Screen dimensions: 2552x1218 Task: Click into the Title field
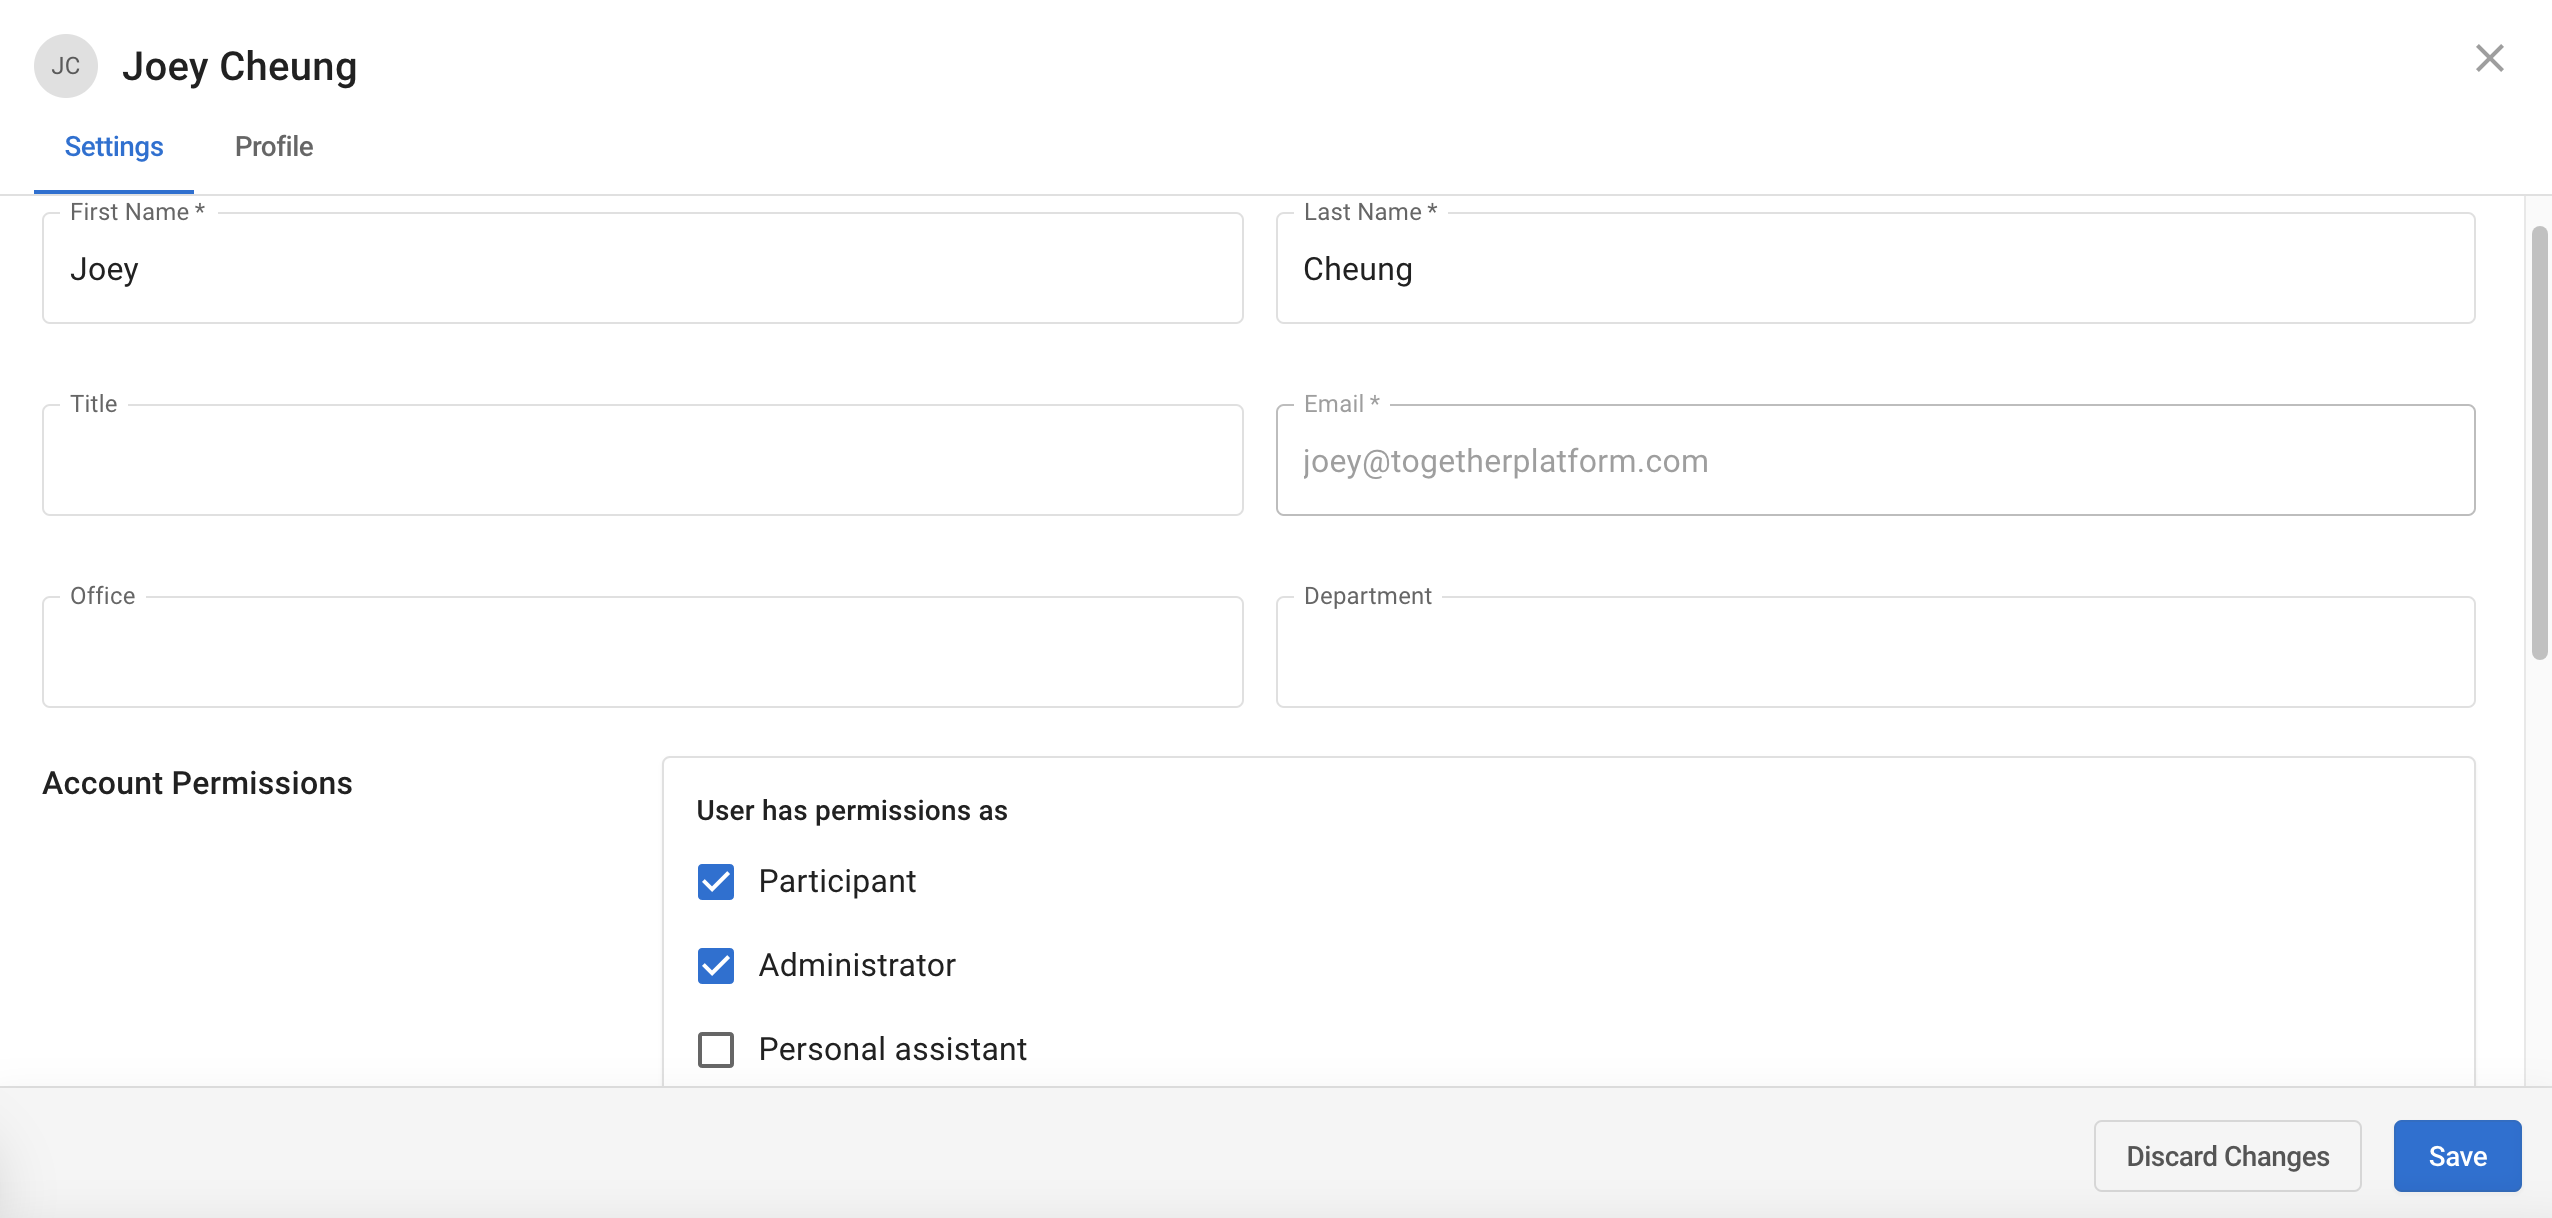click(643, 460)
